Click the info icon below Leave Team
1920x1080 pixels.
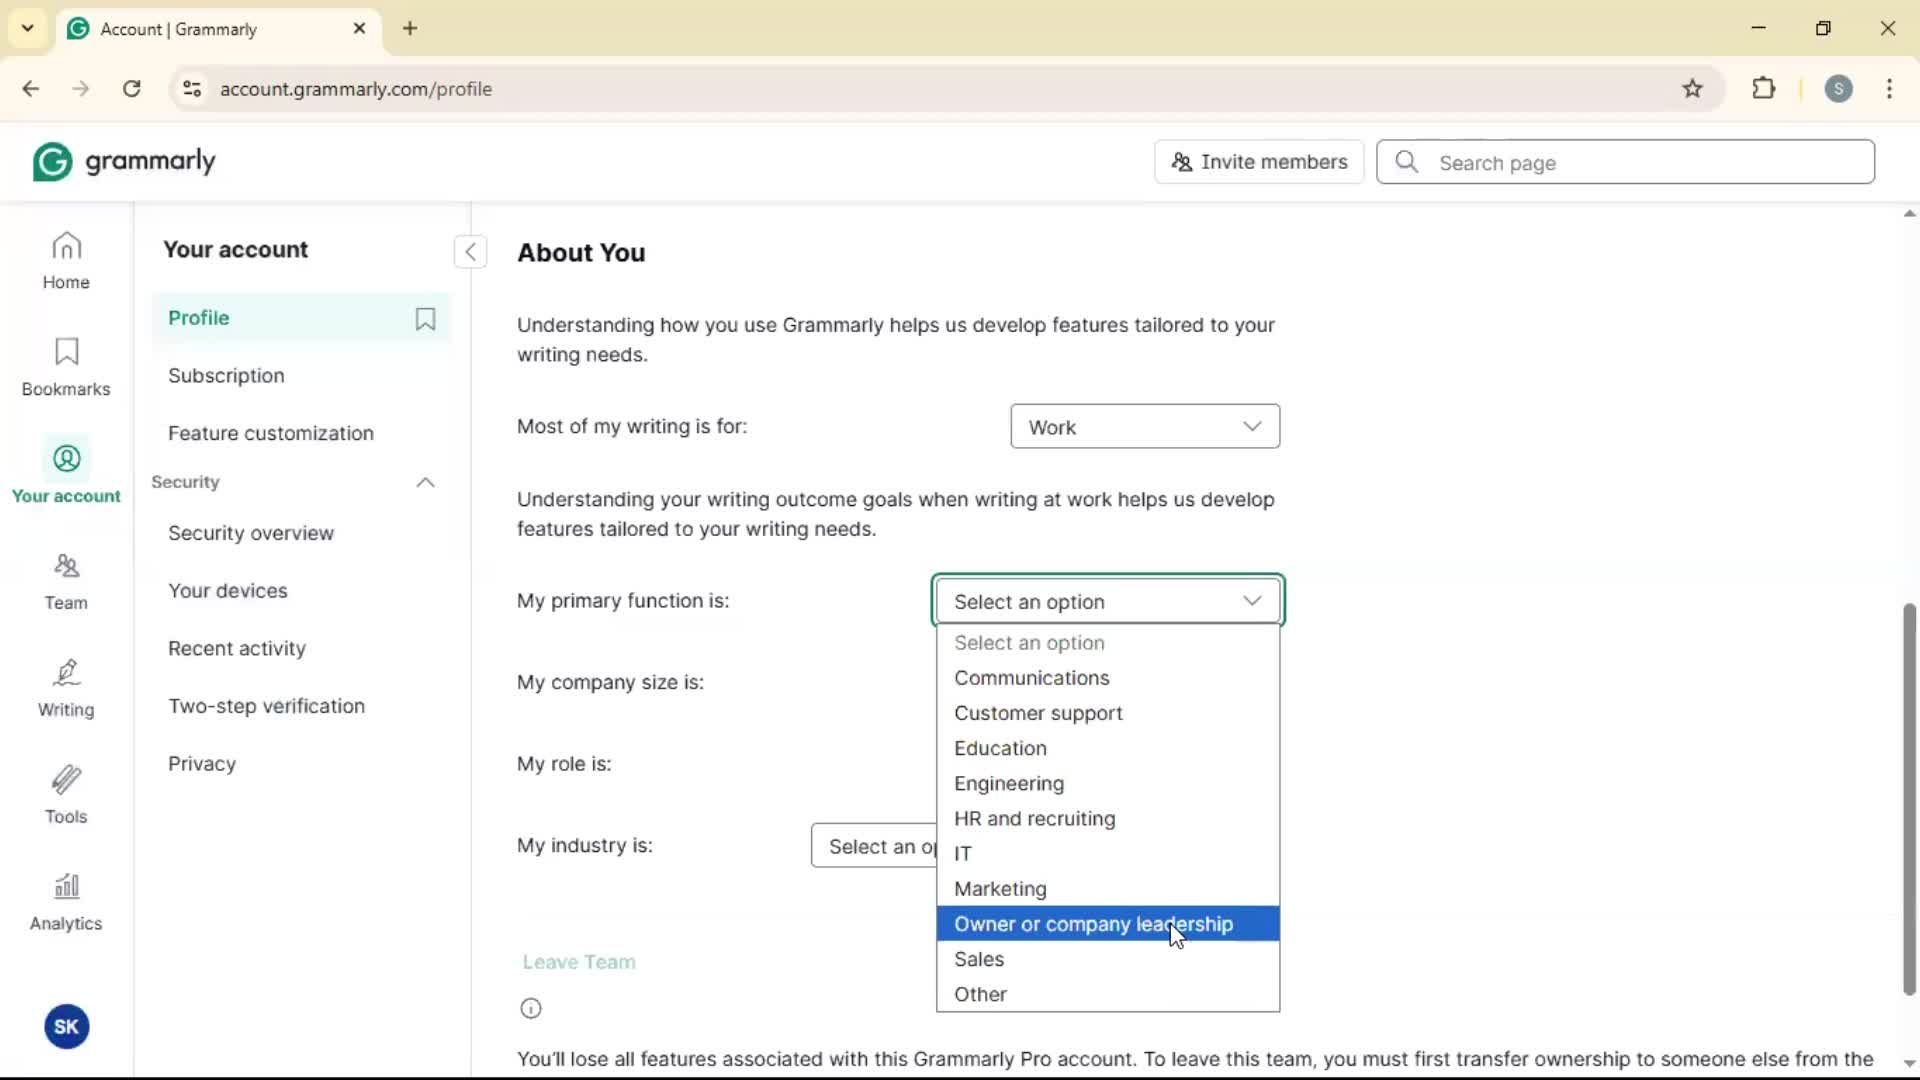[x=531, y=1008]
